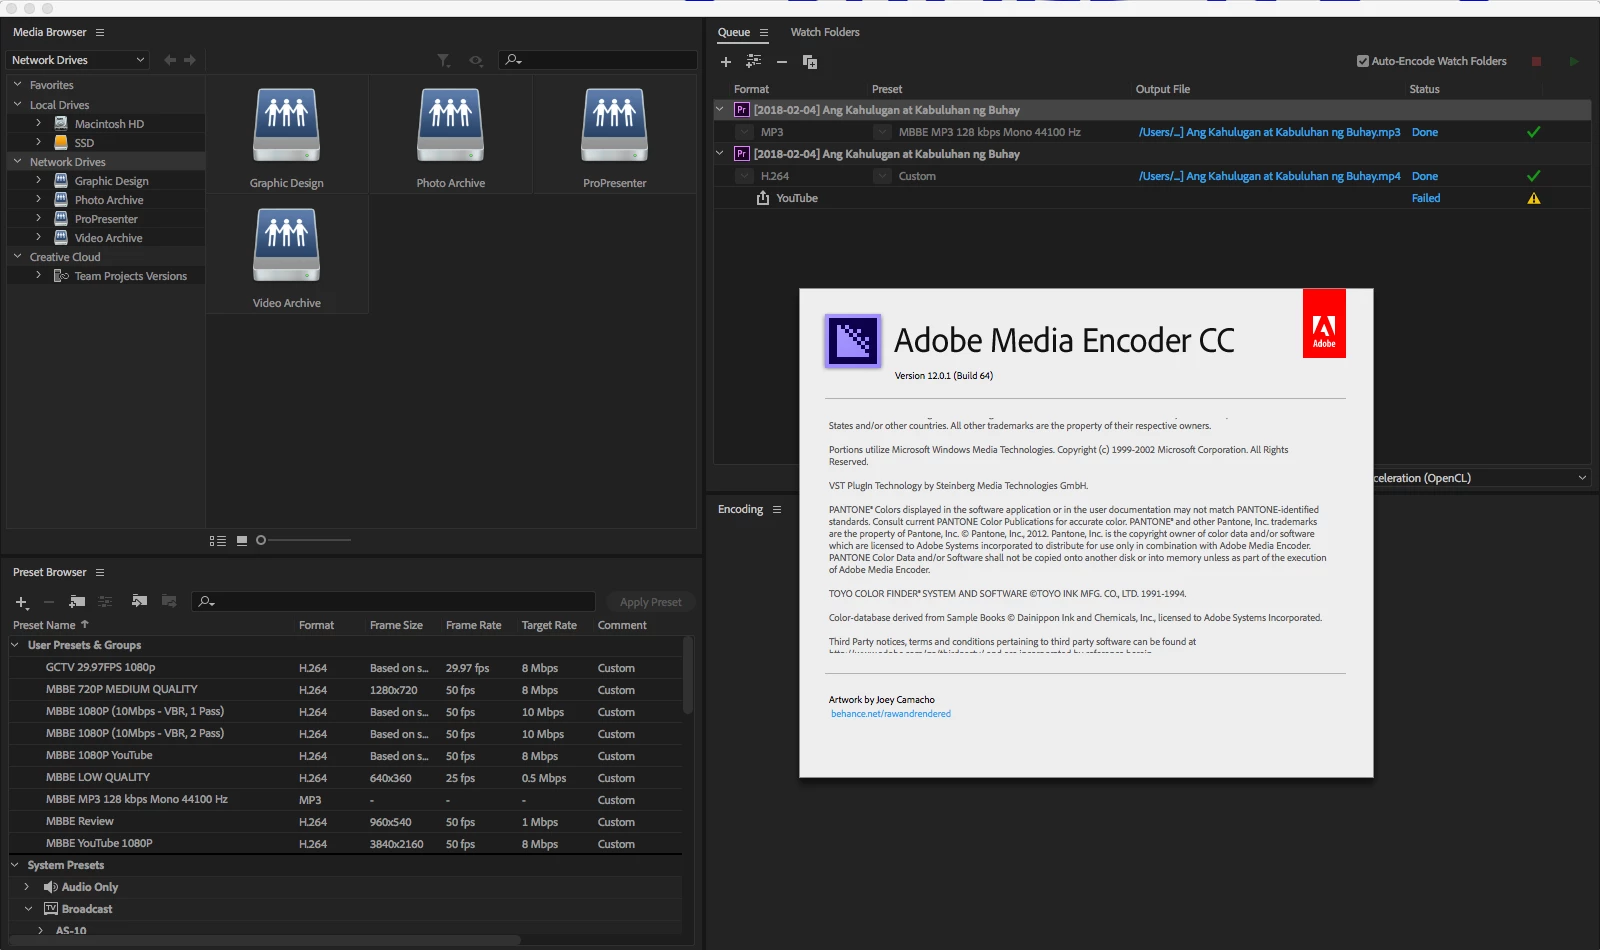Go back in Media Browser
The image size is (1600, 950).
pos(170,60)
